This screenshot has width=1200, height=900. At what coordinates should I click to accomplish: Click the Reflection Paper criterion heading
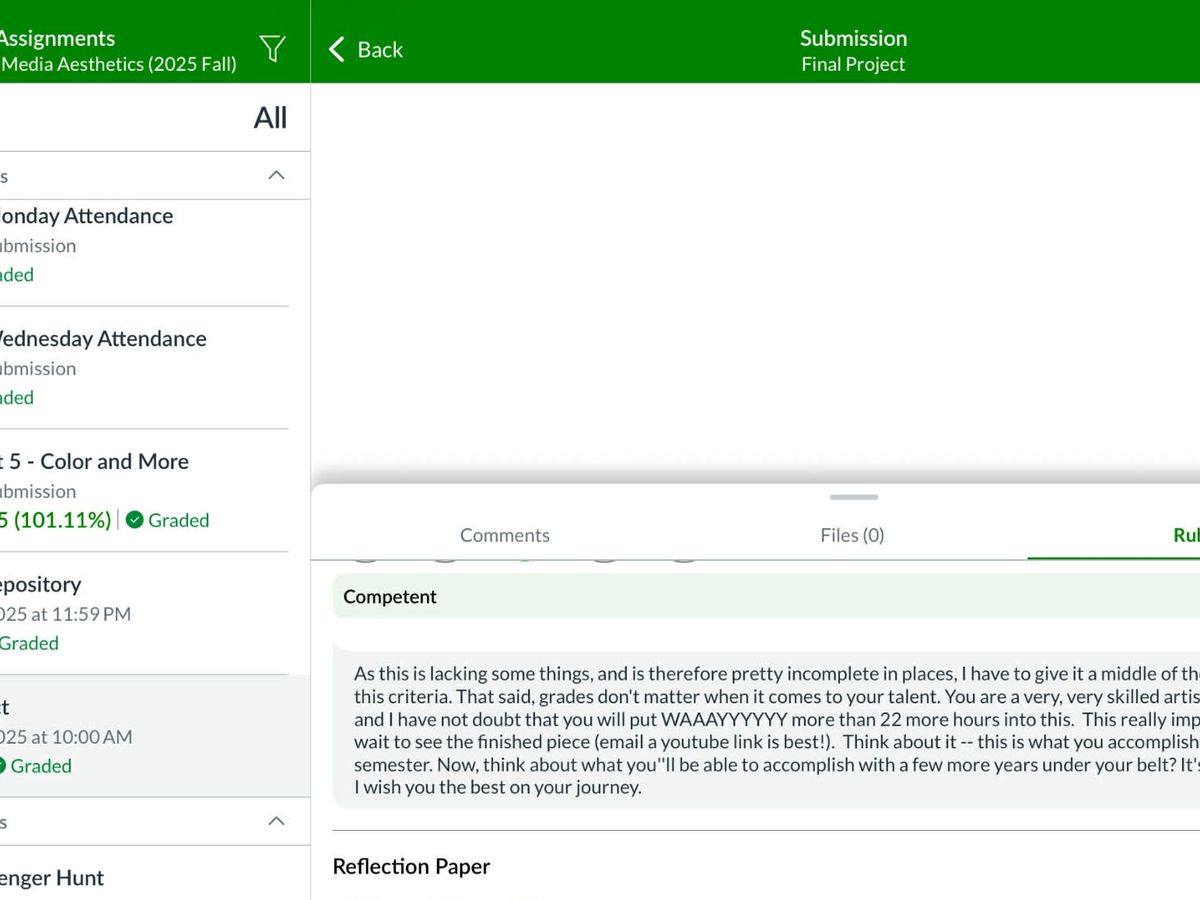tap(411, 866)
